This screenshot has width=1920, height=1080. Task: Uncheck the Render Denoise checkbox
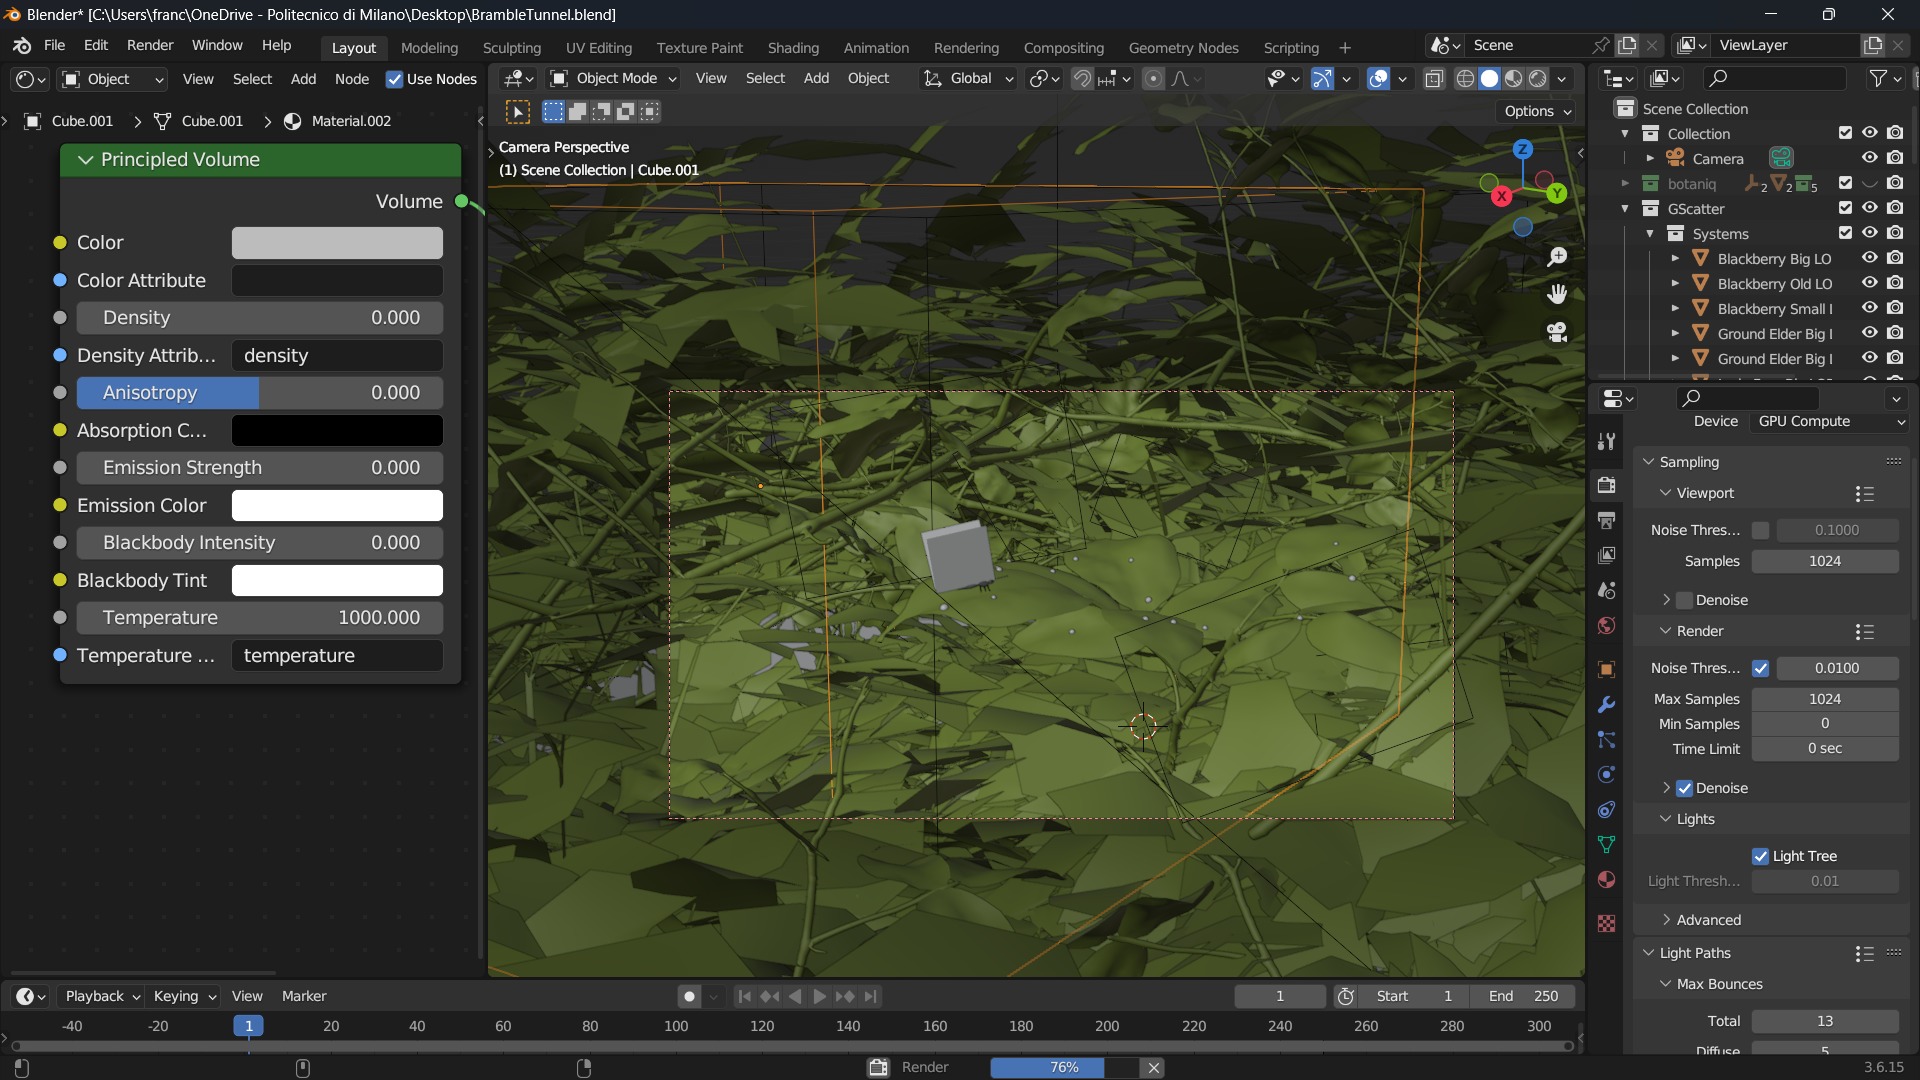click(1685, 788)
